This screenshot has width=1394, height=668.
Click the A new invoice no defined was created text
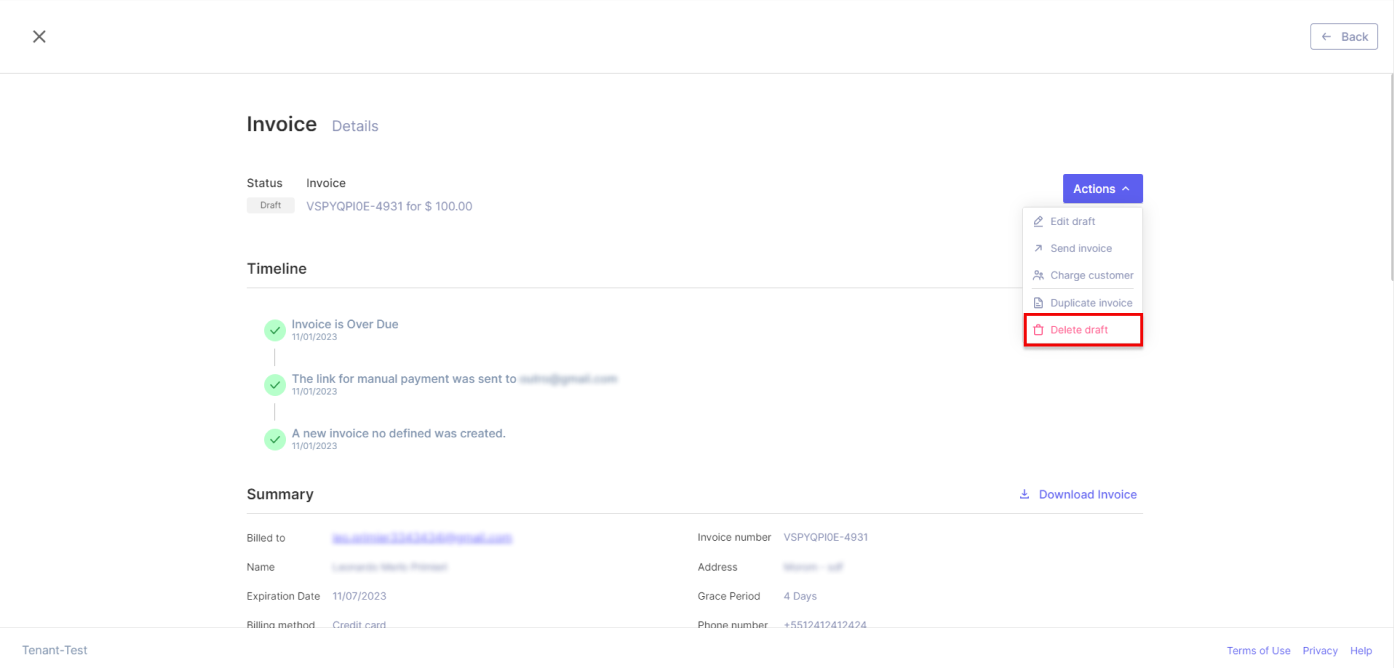pos(399,433)
